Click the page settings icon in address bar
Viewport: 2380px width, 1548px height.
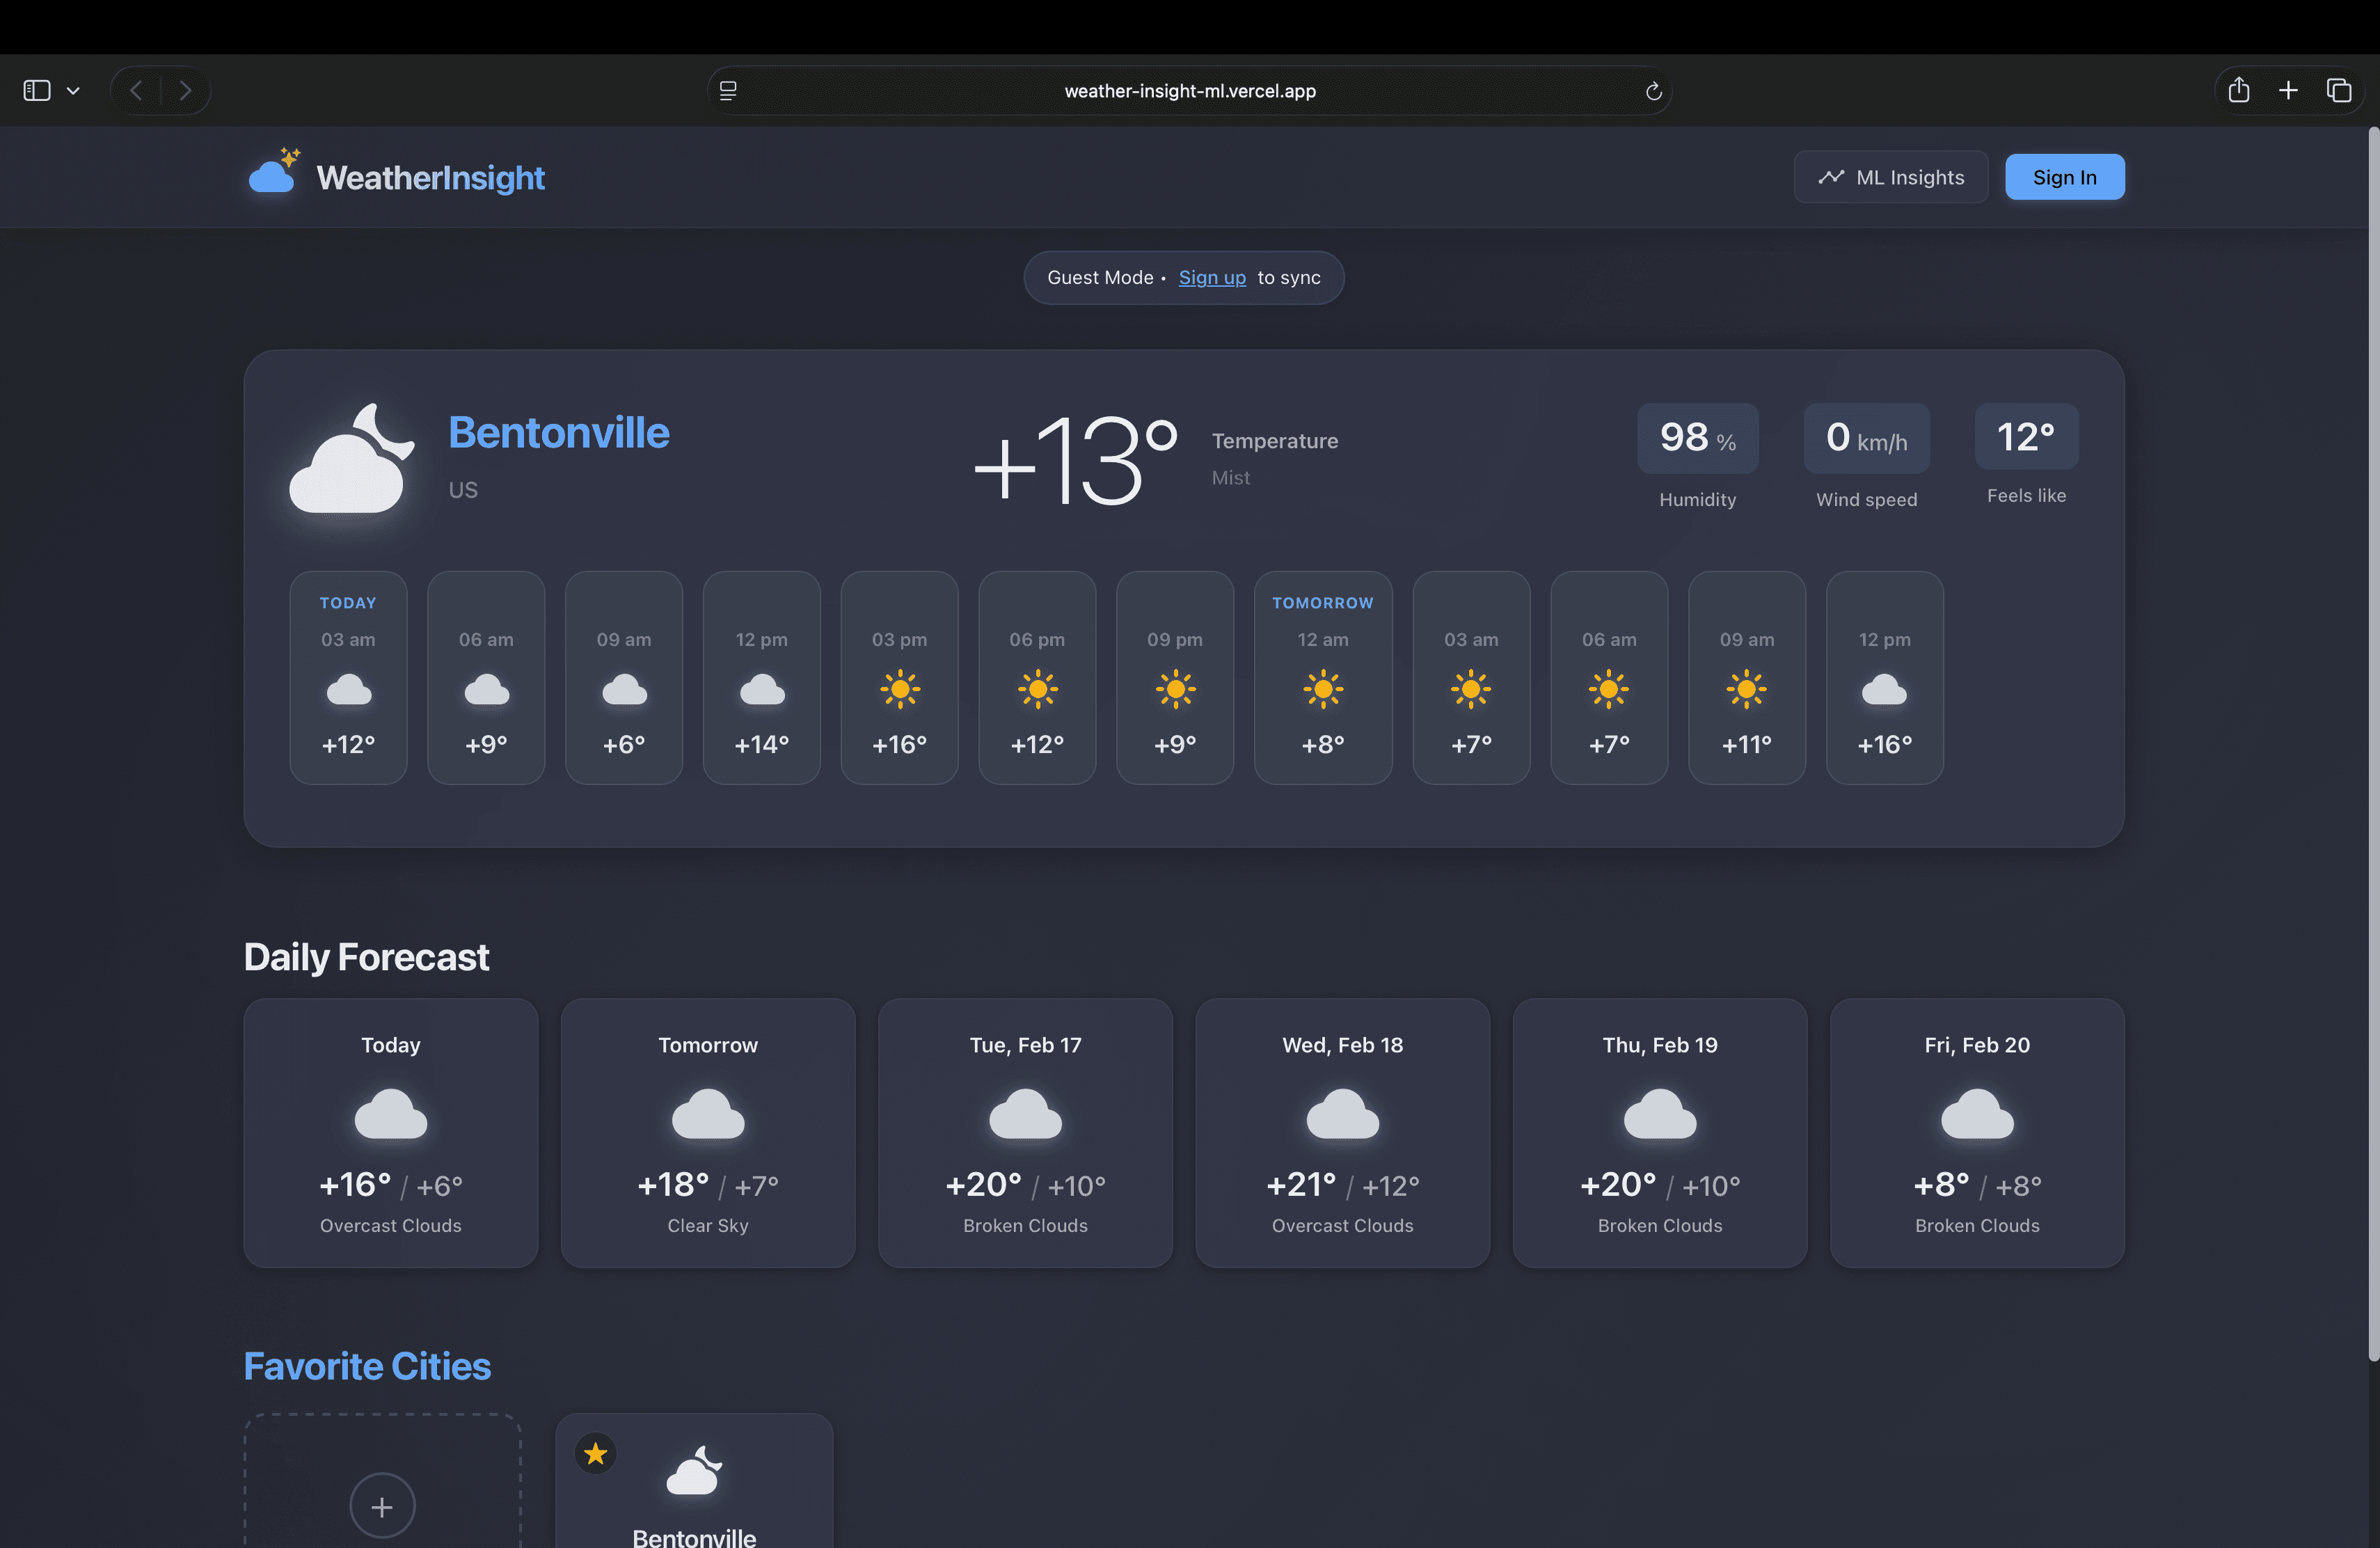click(728, 90)
